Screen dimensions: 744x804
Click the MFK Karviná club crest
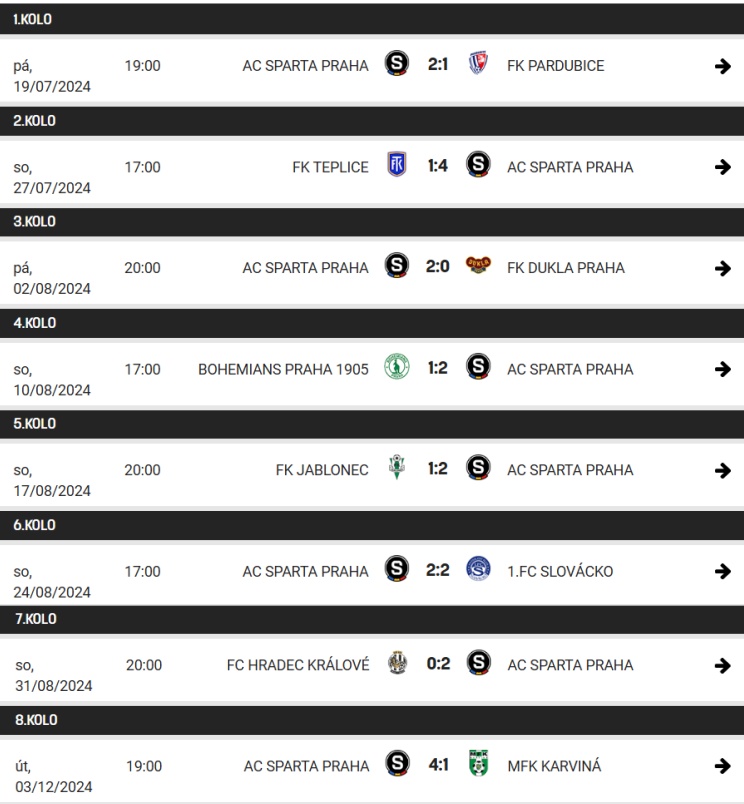pos(478,765)
